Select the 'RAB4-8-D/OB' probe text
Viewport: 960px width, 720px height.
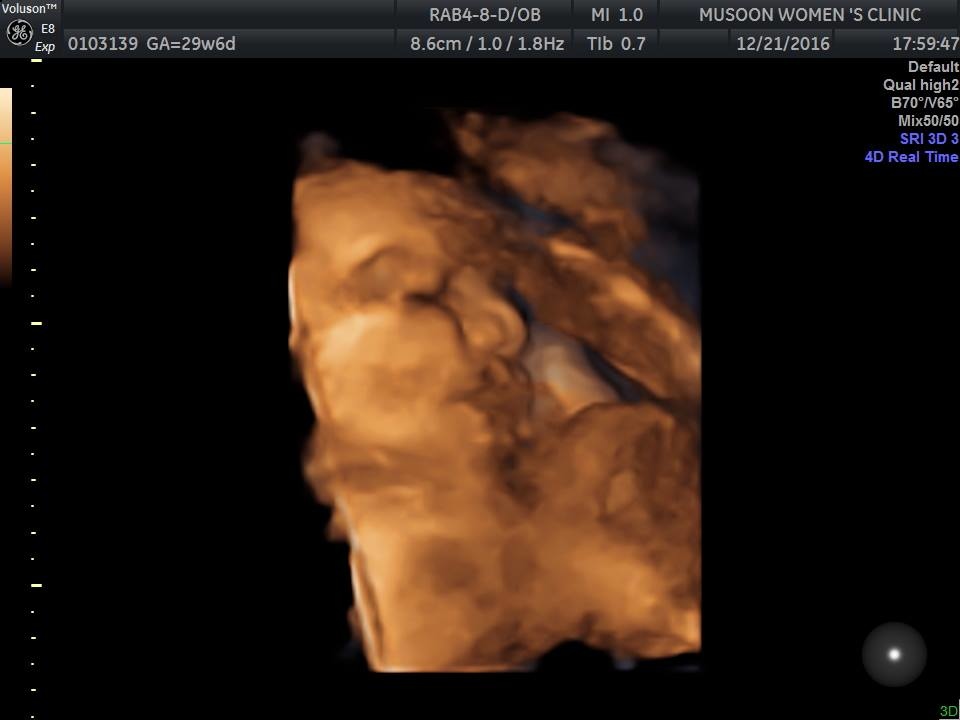pos(485,15)
